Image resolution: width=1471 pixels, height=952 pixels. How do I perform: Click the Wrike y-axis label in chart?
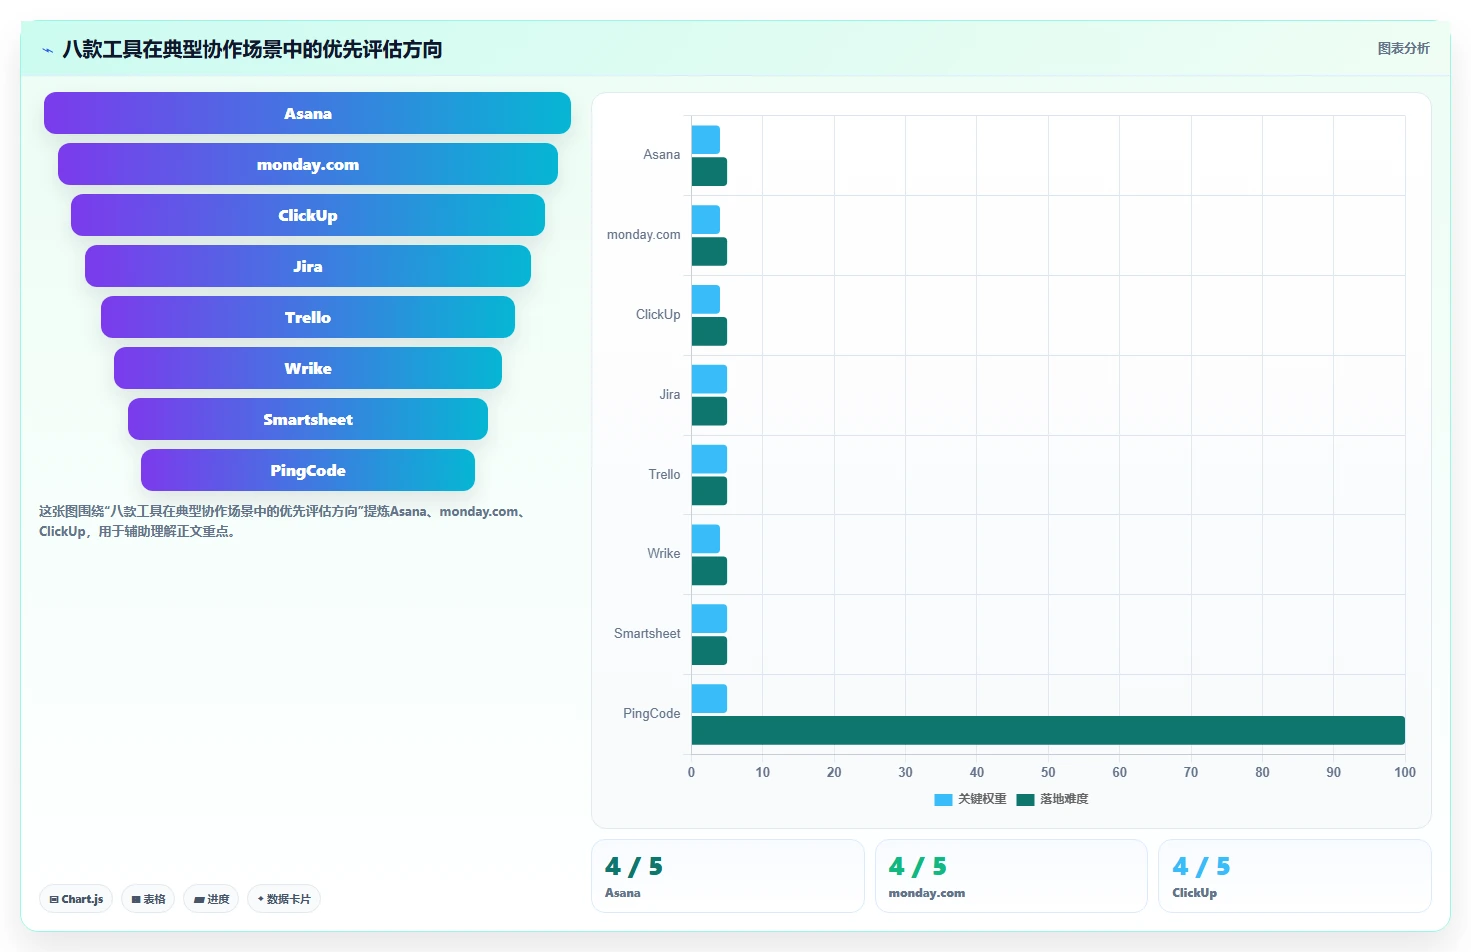663,554
